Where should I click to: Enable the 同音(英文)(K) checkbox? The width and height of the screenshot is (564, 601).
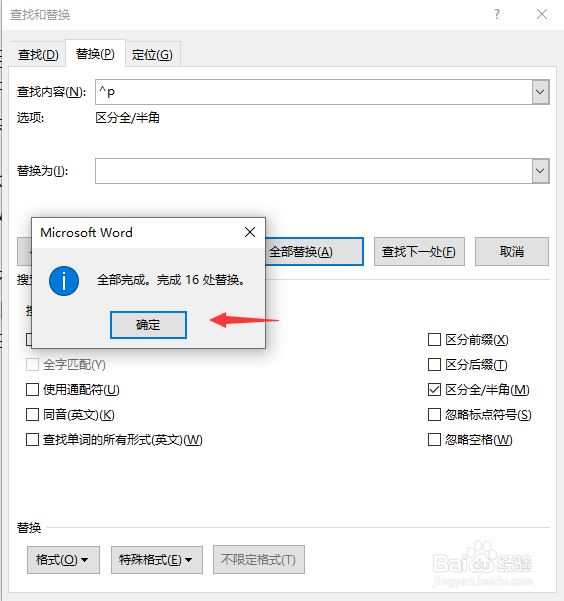tap(32, 415)
